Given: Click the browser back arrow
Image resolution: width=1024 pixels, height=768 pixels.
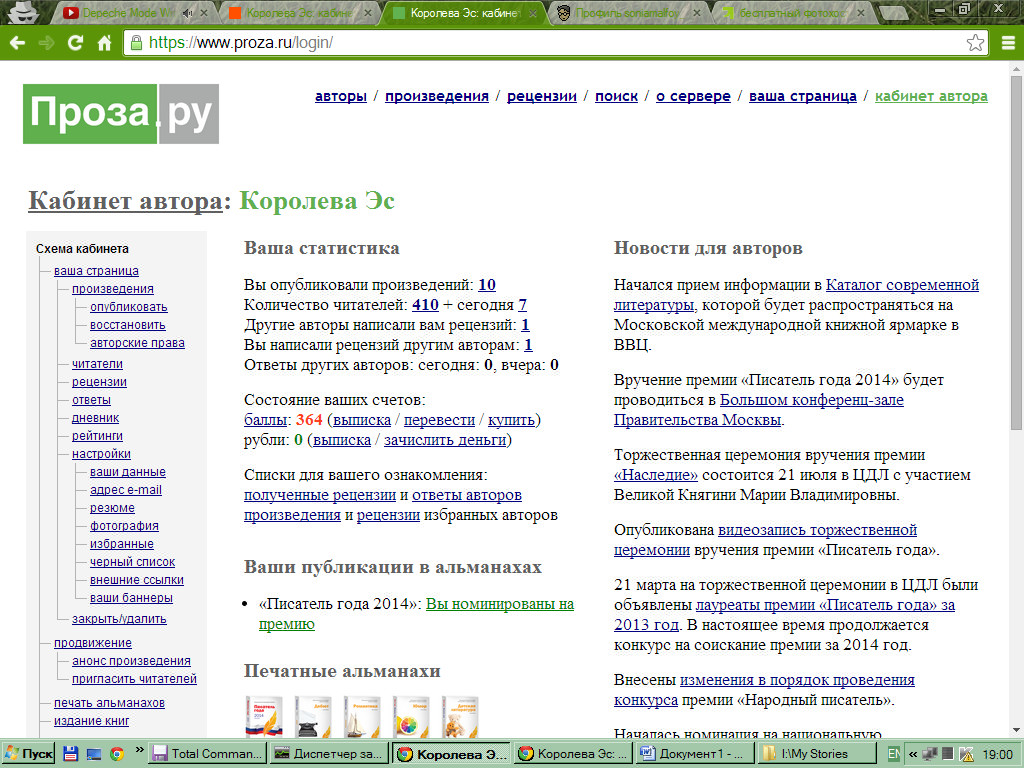Looking at the screenshot, I should pyautogui.click(x=17, y=43).
